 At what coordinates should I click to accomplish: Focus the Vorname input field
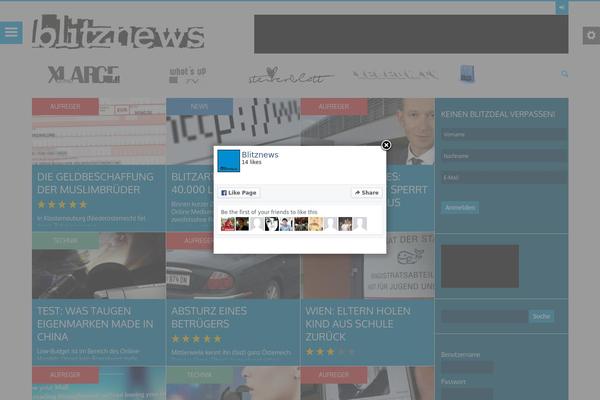coord(504,134)
